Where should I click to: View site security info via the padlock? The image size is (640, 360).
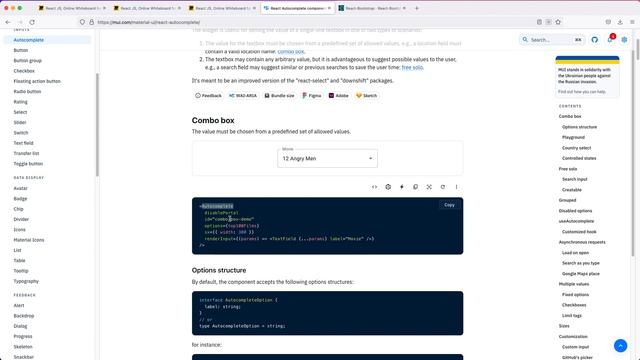[x=91, y=22]
